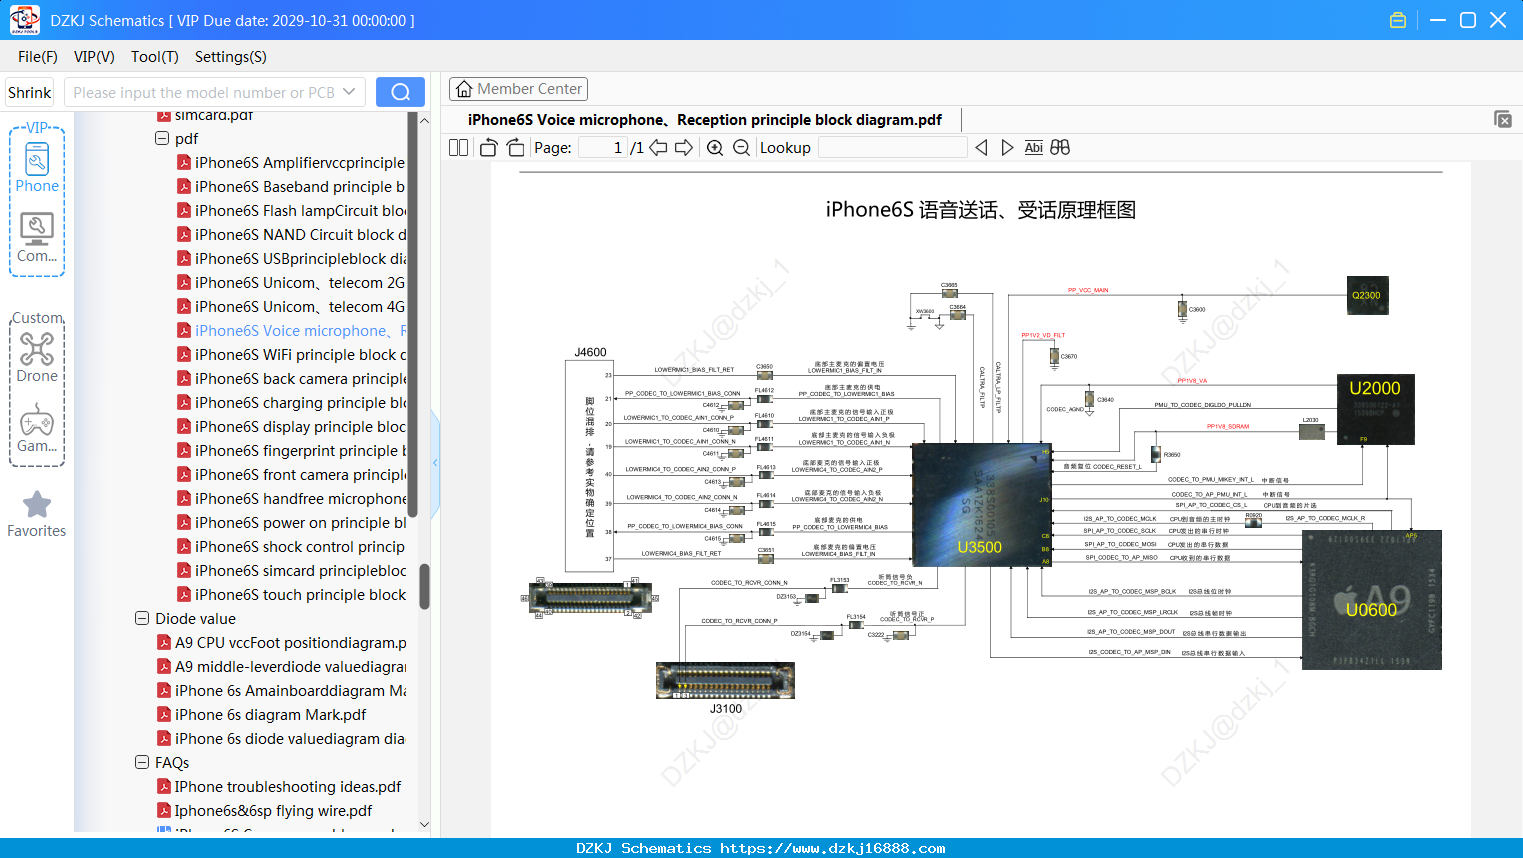Click PDF icon of IPhone troubleshooting ideas
Screen dimensions: 1523x858
pos(164,787)
